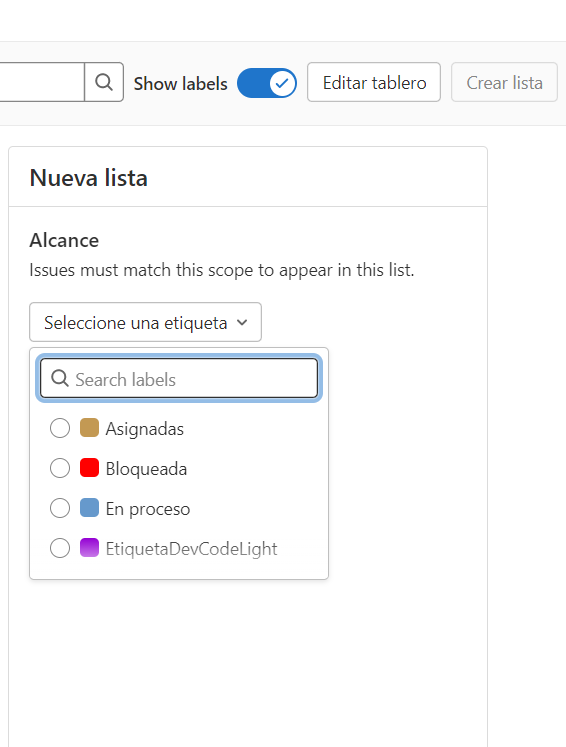The width and height of the screenshot is (566, 747).
Task: Click the tan Asignadas color swatch
Action: (90, 428)
